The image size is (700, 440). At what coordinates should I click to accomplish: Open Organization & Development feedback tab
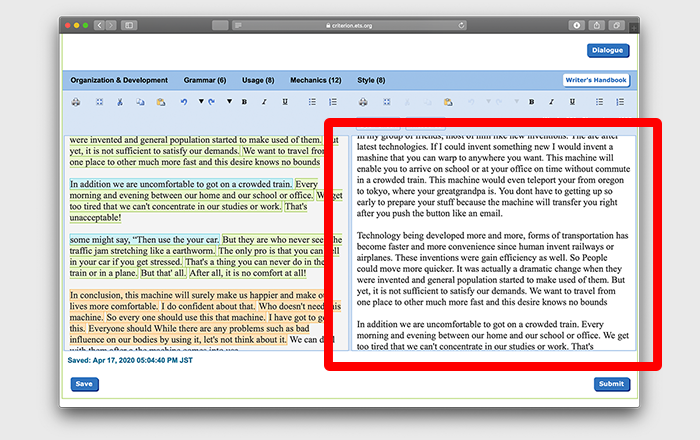pos(119,80)
